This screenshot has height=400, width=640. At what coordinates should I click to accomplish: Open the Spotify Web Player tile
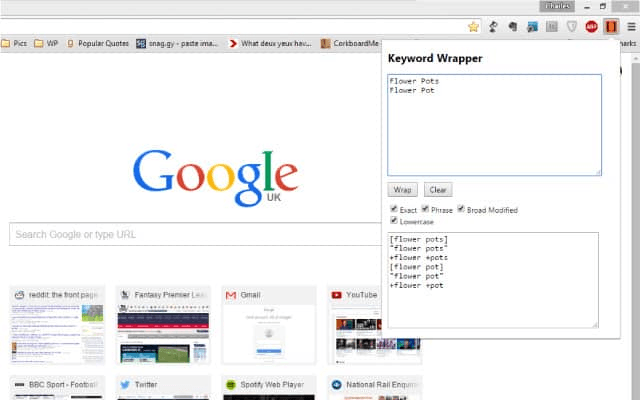(269, 388)
